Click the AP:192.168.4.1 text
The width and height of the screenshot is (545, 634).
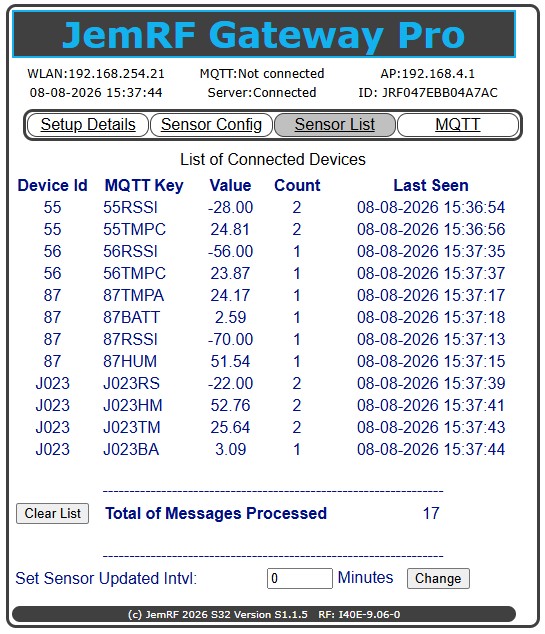(x=427, y=74)
